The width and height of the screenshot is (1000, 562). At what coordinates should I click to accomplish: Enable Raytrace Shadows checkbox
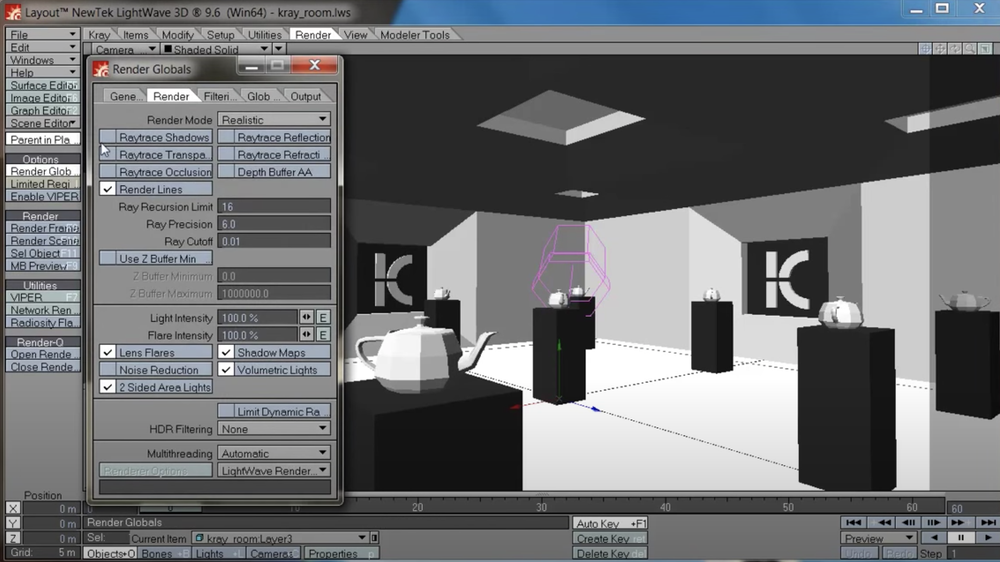tap(107, 137)
